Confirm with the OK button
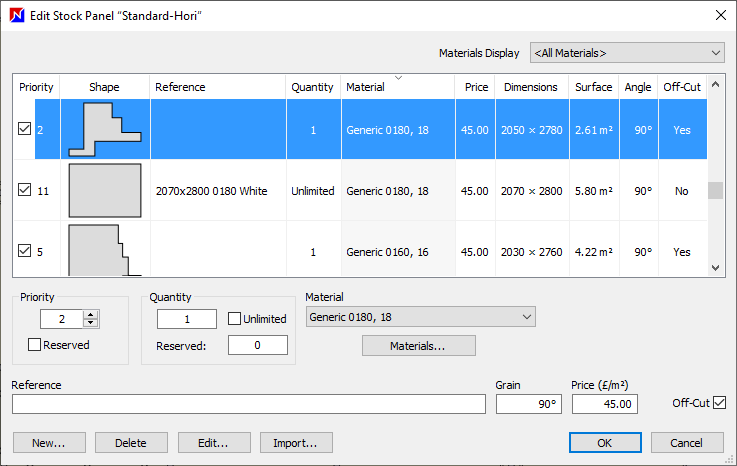Screen dimensions: 737x466 pos(605,442)
